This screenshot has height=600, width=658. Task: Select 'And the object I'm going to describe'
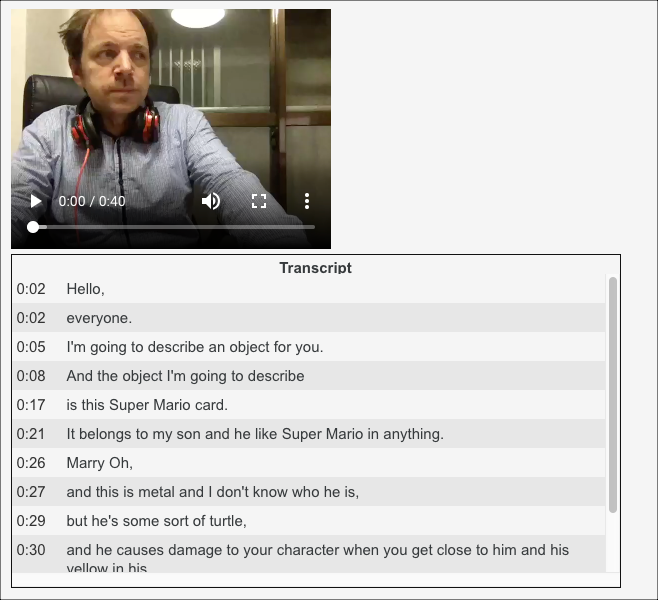[309, 376]
